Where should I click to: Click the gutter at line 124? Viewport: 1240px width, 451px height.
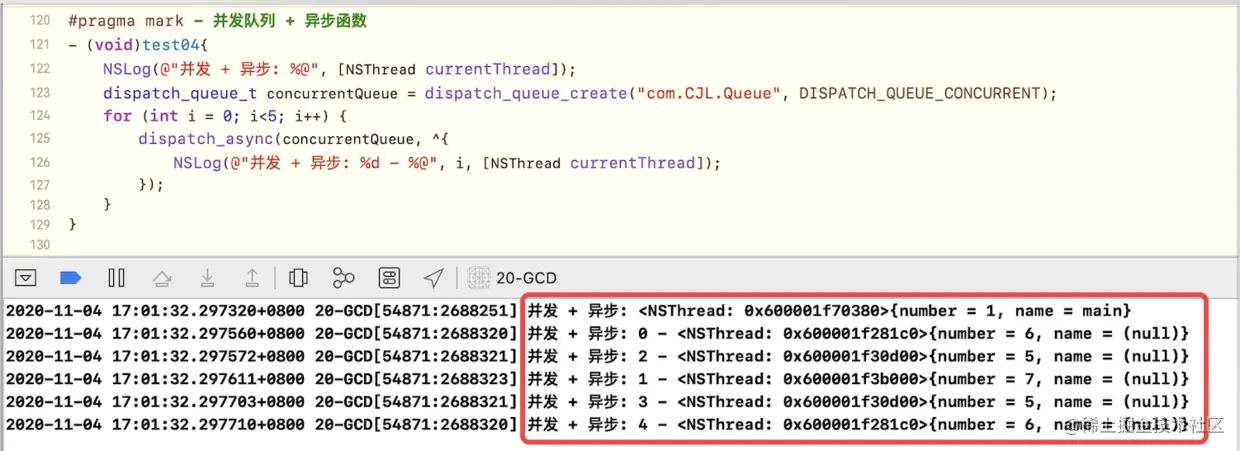(39, 115)
